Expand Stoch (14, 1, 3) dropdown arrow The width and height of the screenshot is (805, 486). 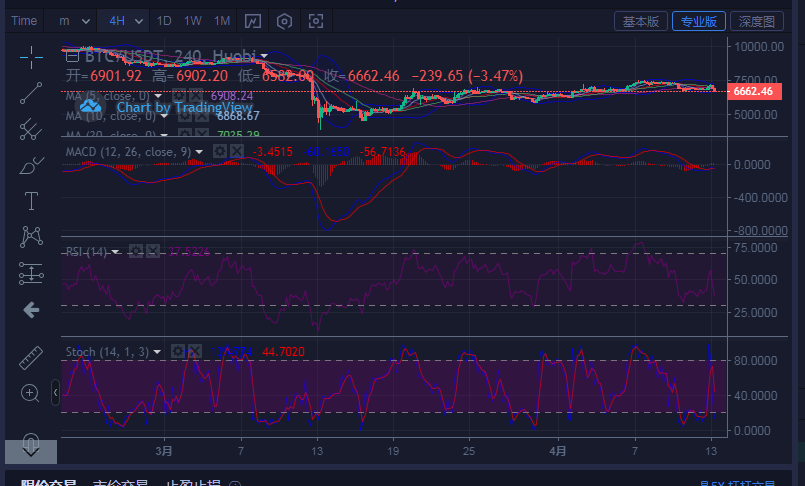point(157,352)
